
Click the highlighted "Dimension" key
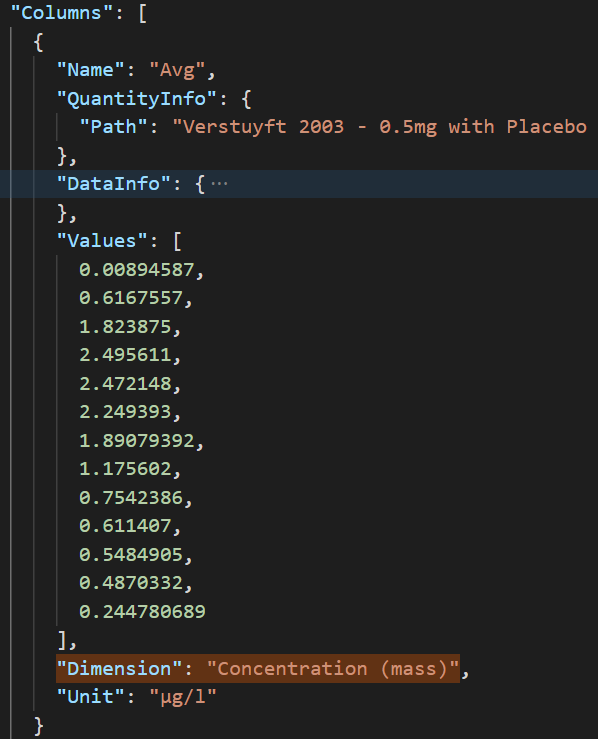point(119,669)
